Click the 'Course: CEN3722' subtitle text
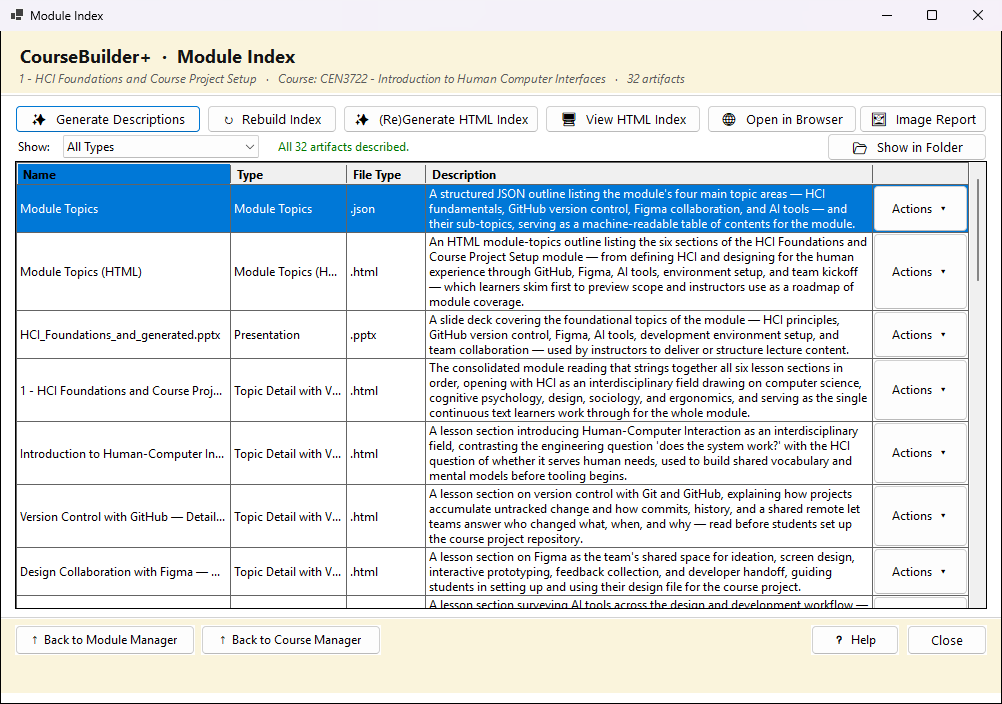1002x704 pixels. (x=442, y=79)
